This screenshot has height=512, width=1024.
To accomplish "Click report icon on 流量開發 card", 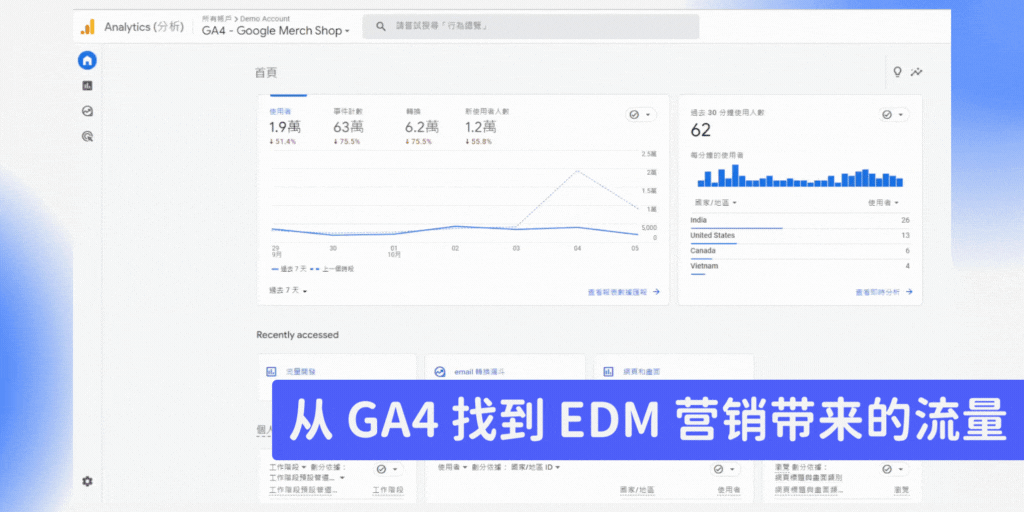I will pyautogui.click(x=271, y=372).
